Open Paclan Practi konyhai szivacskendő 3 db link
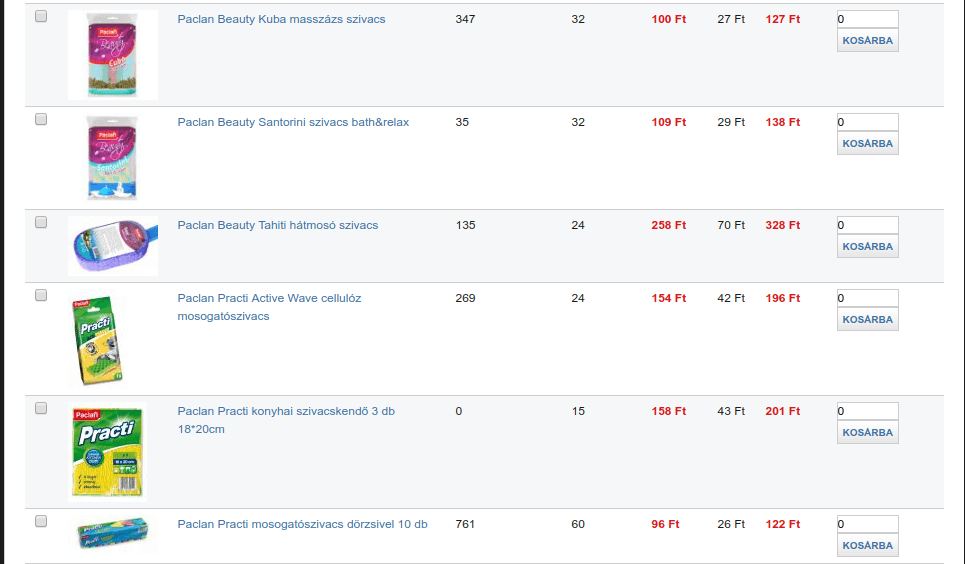The height and width of the screenshot is (564, 965). tap(286, 420)
